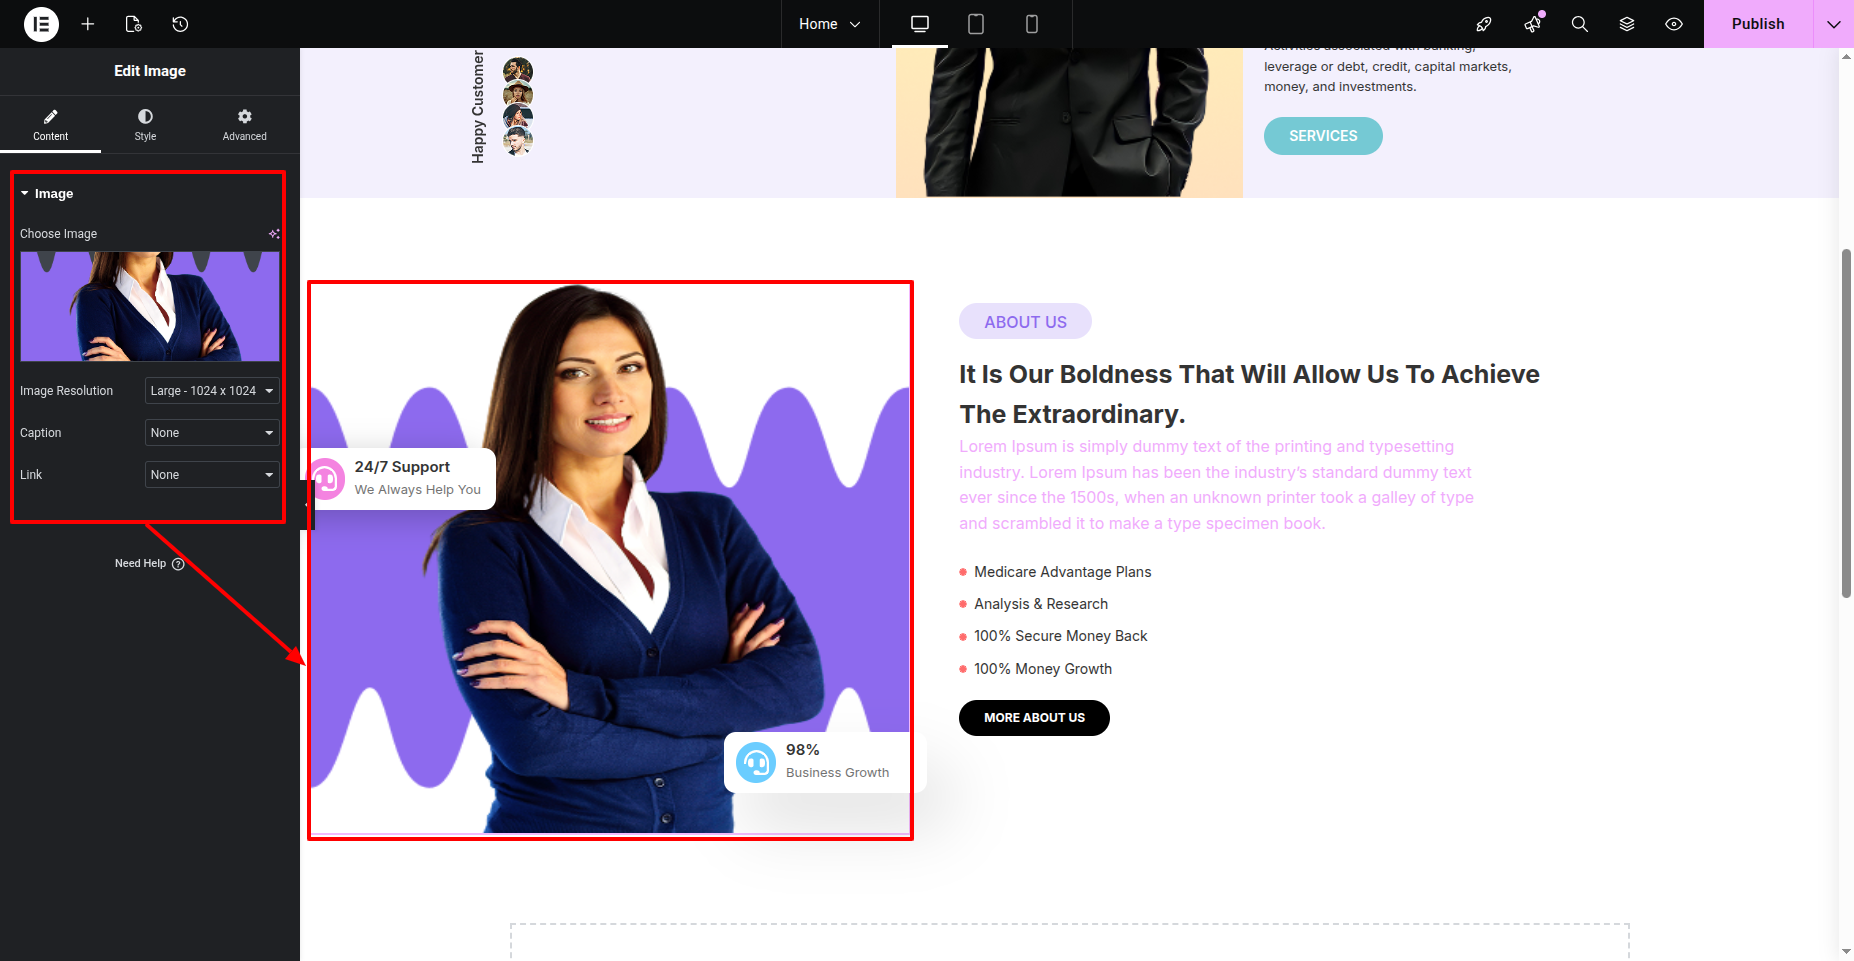
Task: Switch to the Style tab
Action: pyautogui.click(x=146, y=125)
